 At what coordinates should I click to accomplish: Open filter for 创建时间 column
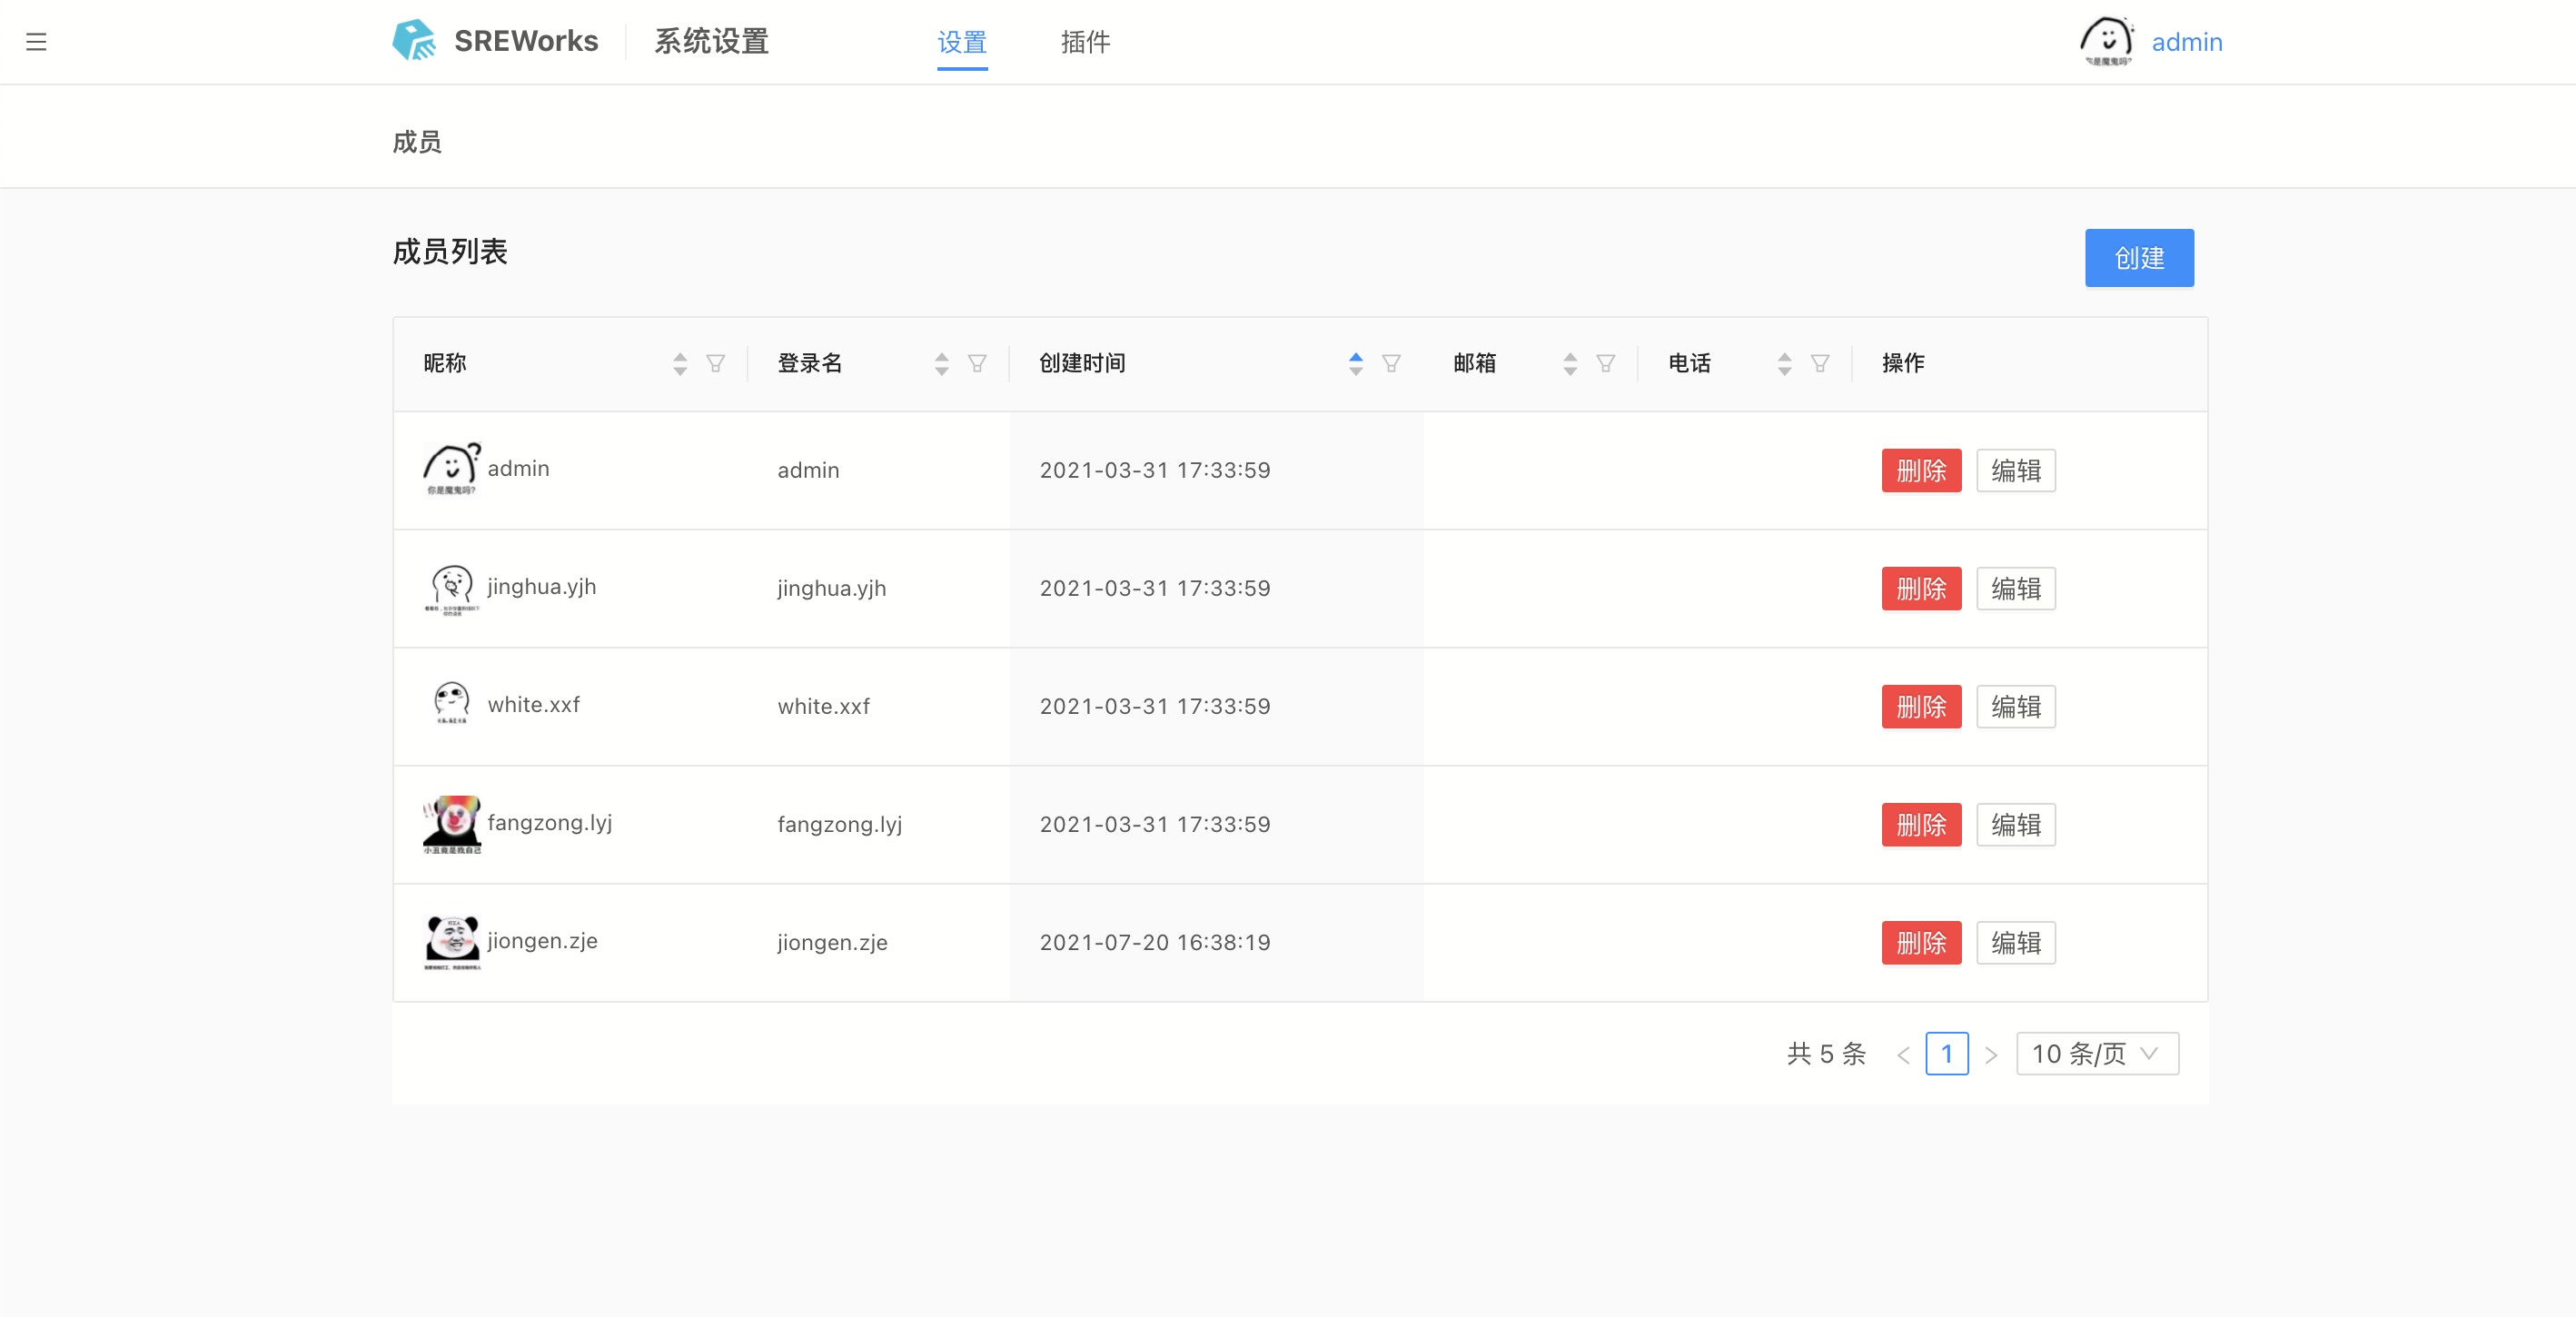pos(1391,363)
